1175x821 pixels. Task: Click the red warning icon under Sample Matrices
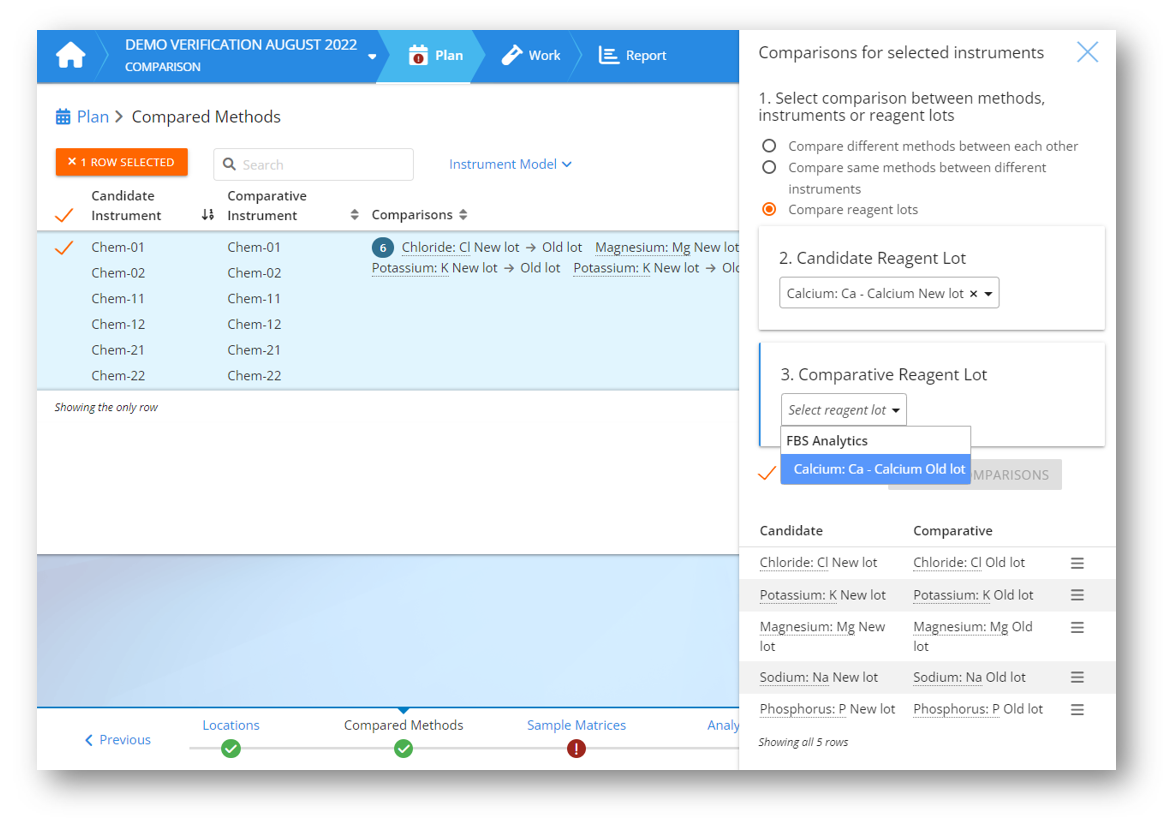point(576,748)
